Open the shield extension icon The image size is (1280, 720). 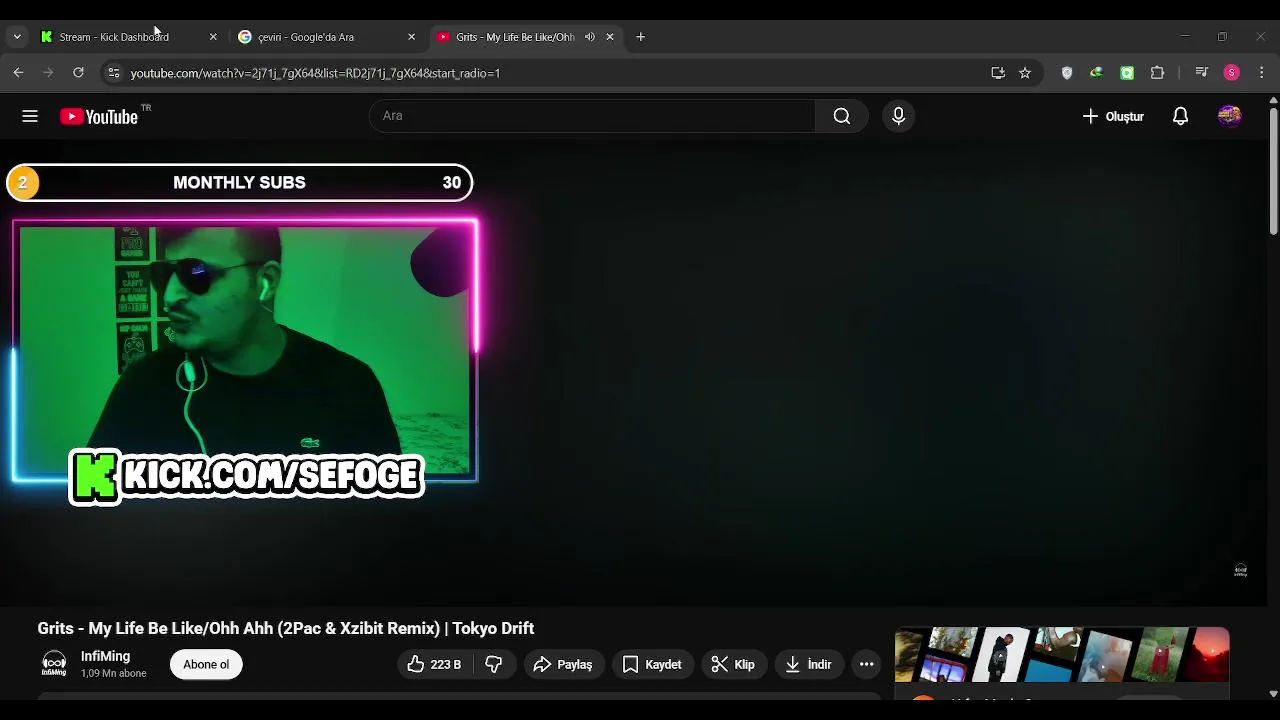click(x=1067, y=73)
